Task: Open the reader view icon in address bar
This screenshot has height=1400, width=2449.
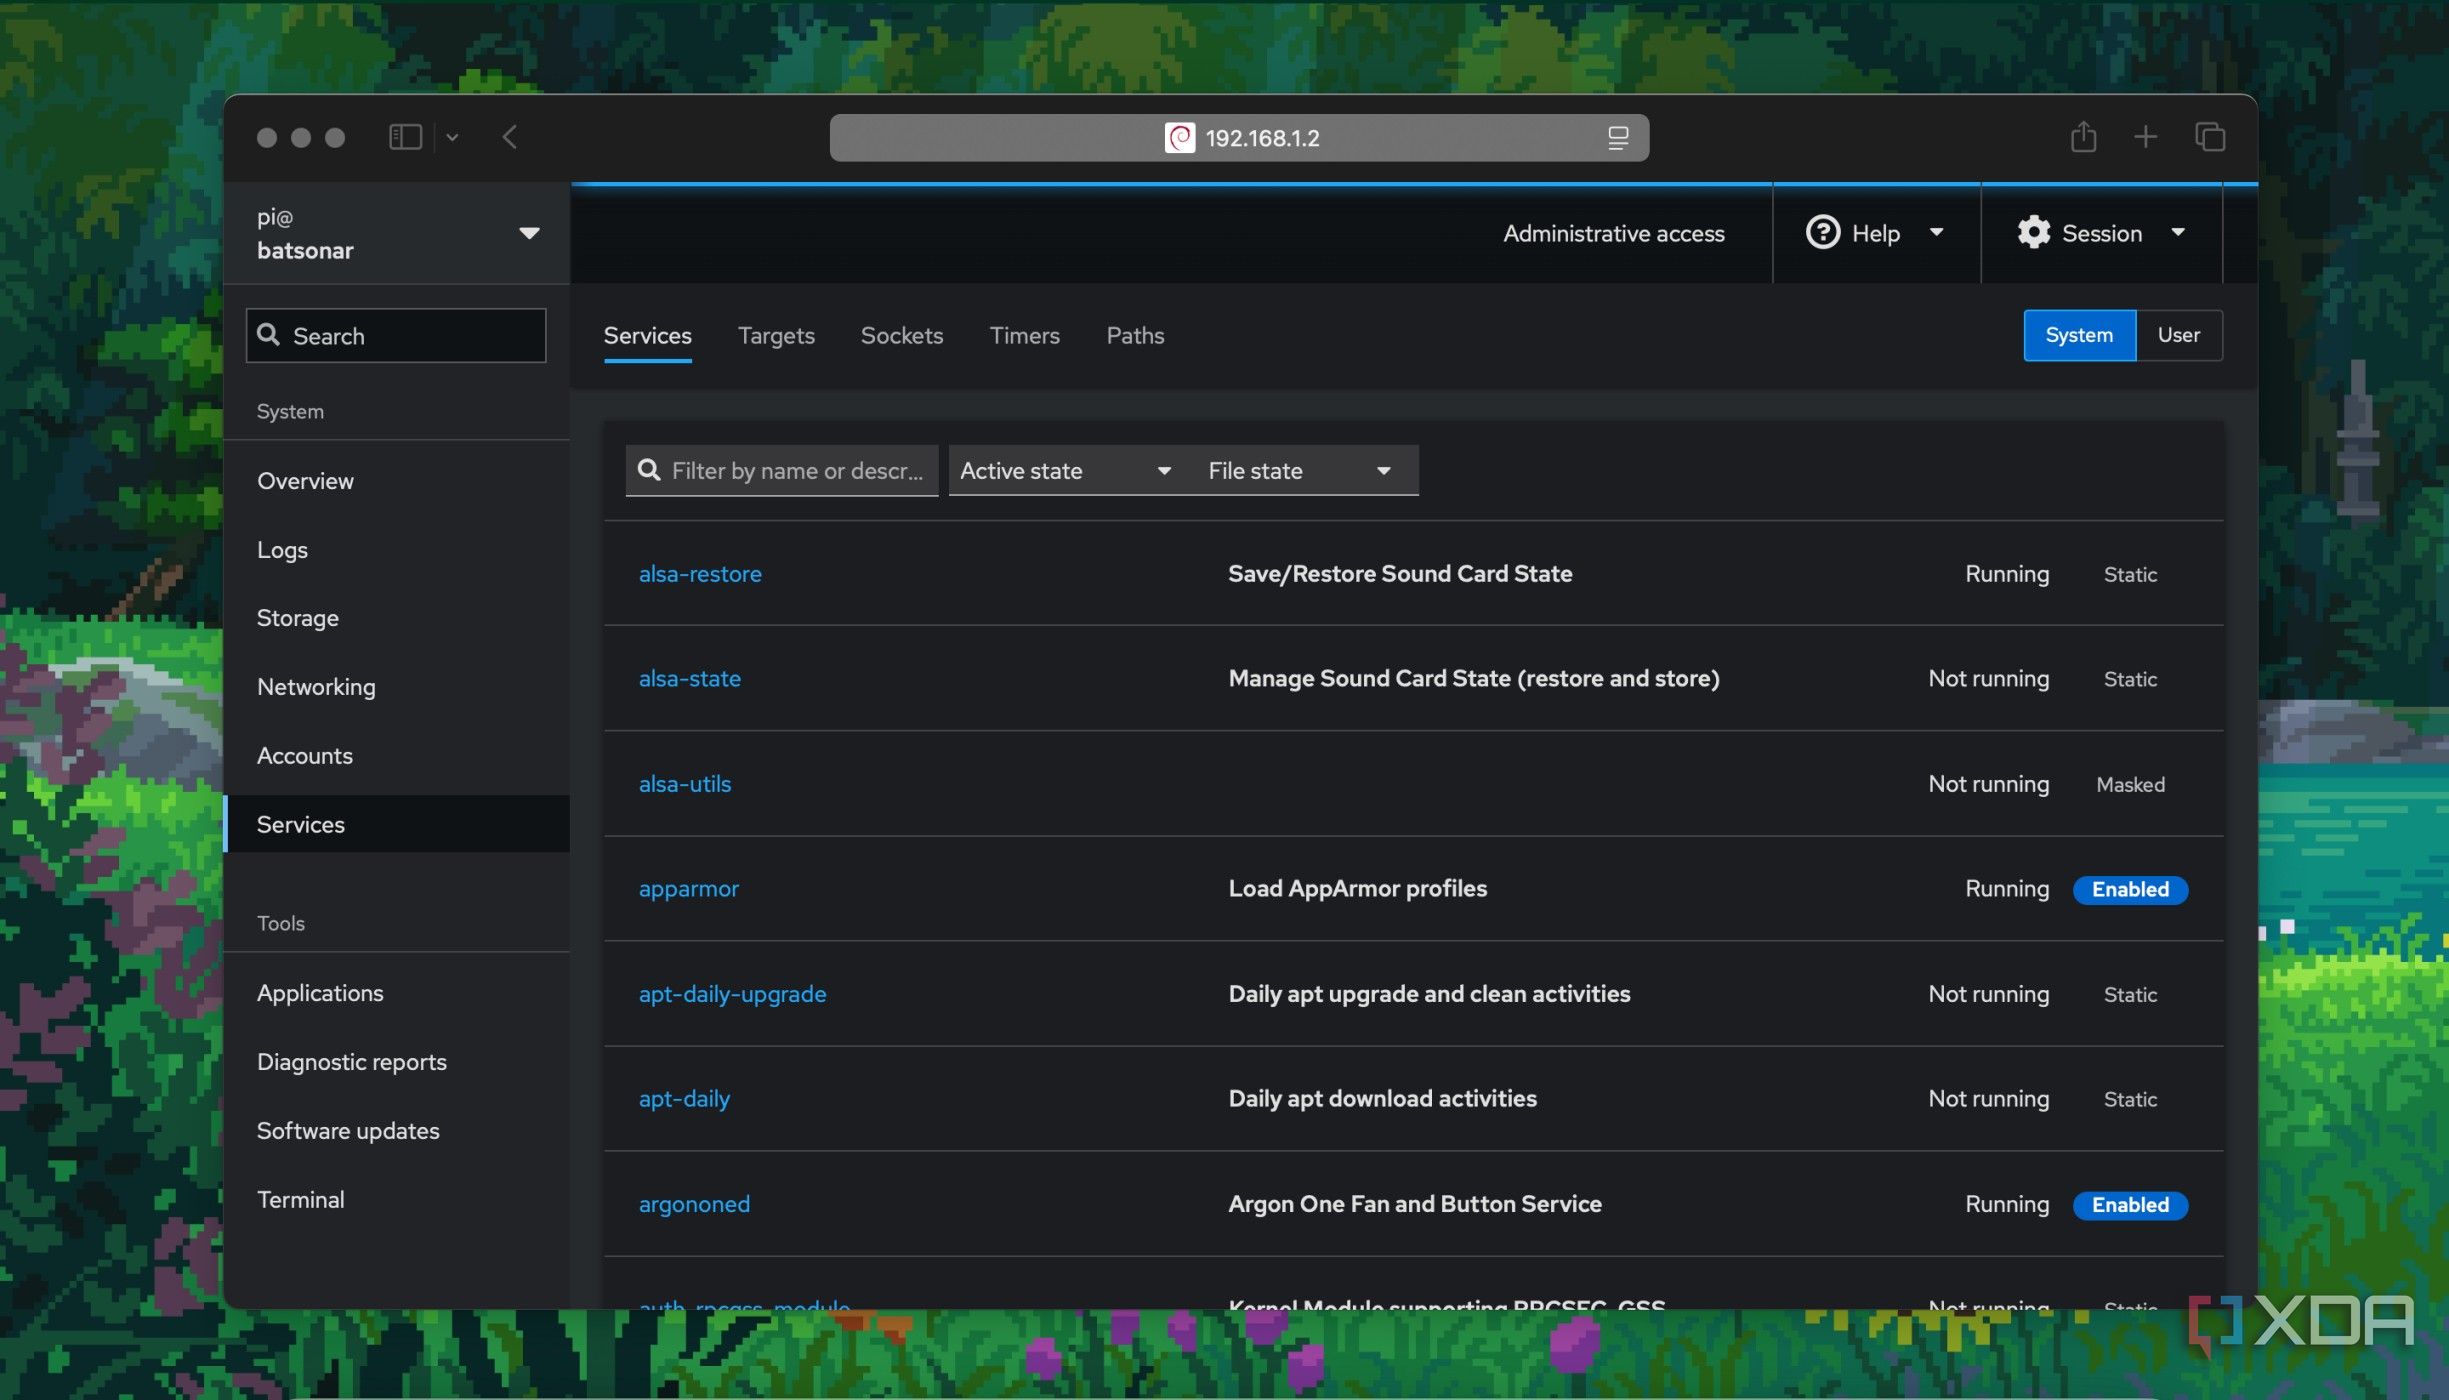Action: [x=1618, y=138]
